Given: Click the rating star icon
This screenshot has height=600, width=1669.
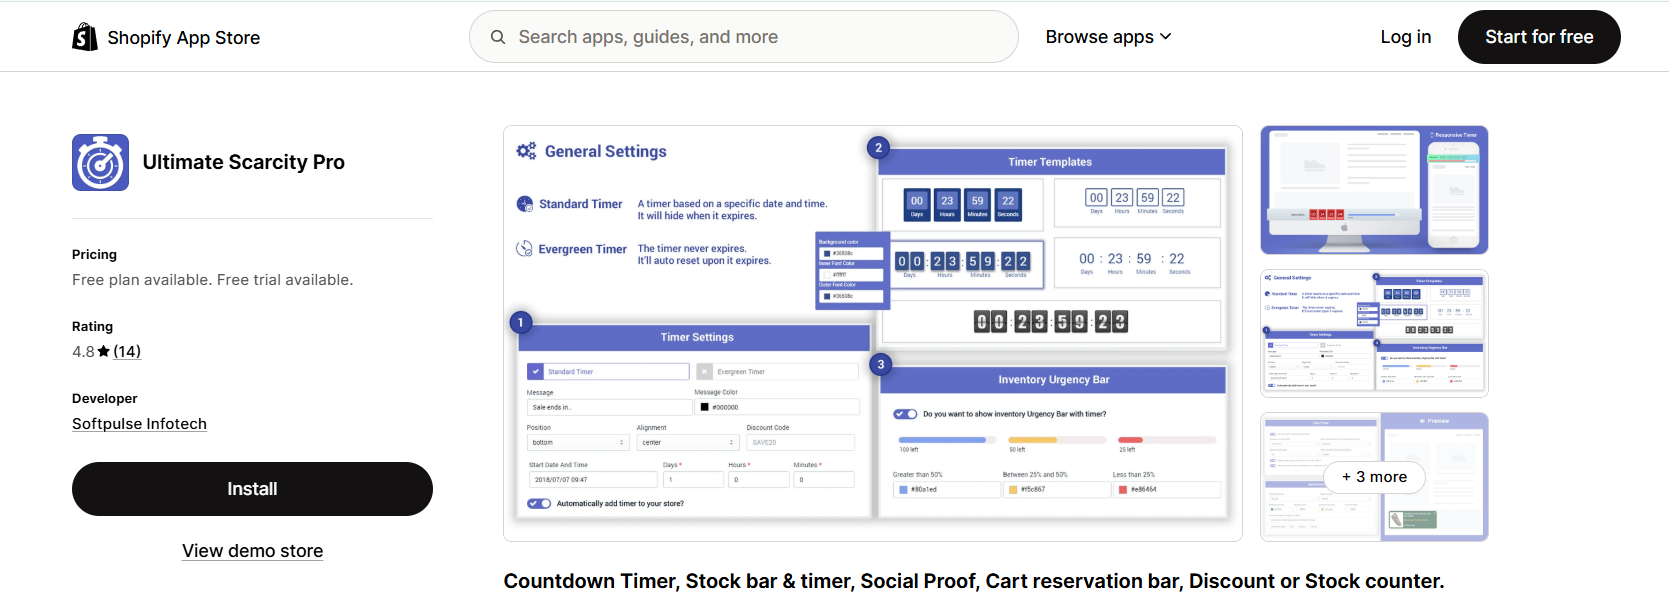Looking at the screenshot, I should [x=104, y=352].
